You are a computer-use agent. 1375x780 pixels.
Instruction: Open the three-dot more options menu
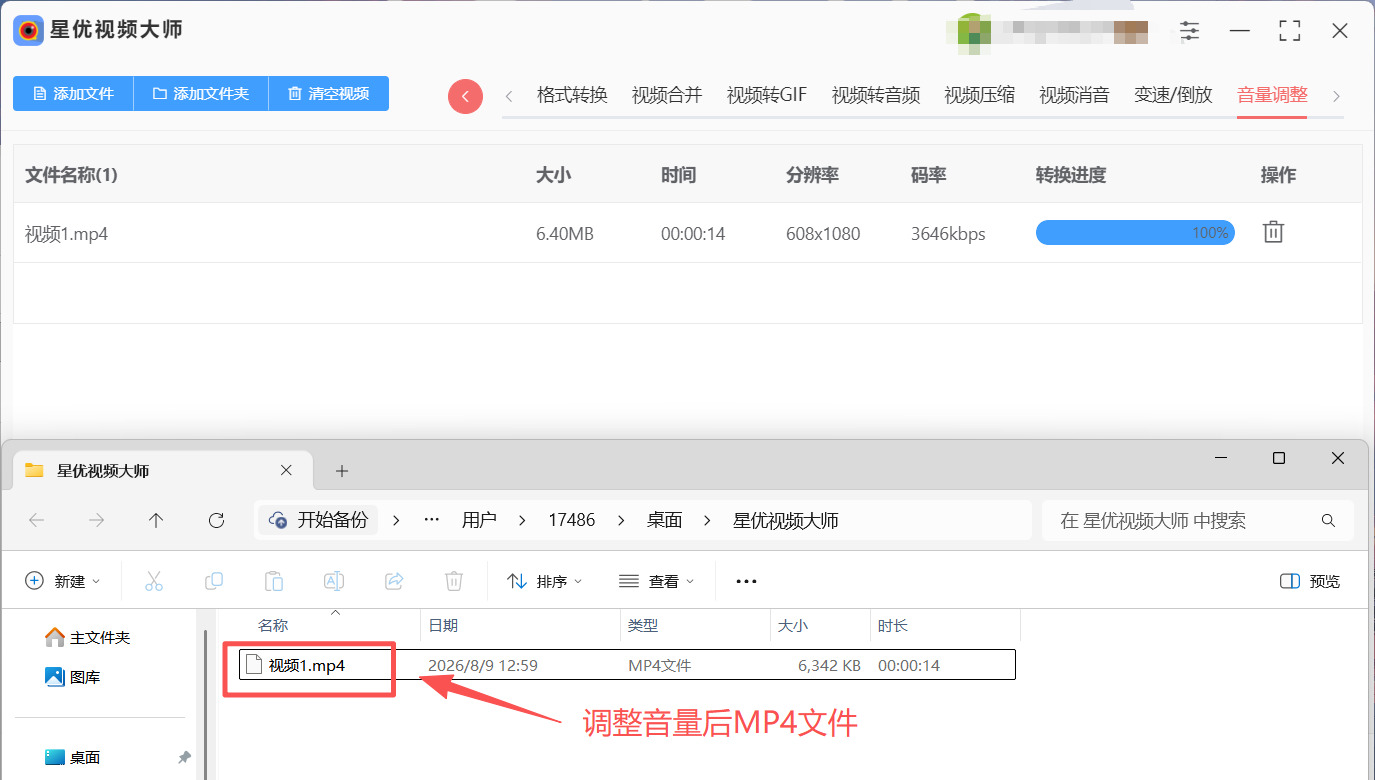point(746,581)
